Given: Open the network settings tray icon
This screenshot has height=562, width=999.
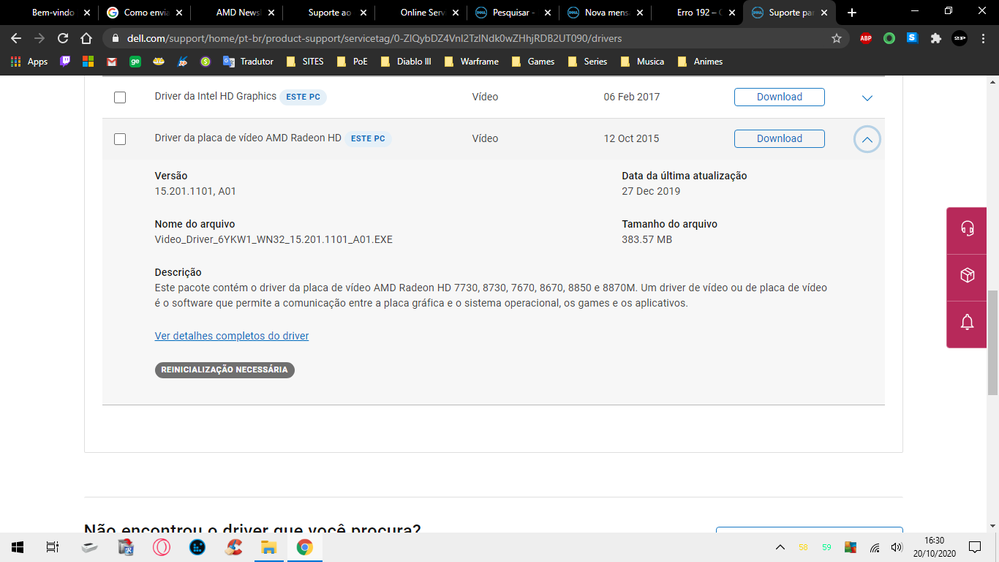Looking at the screenshot, I should point(874,547).
